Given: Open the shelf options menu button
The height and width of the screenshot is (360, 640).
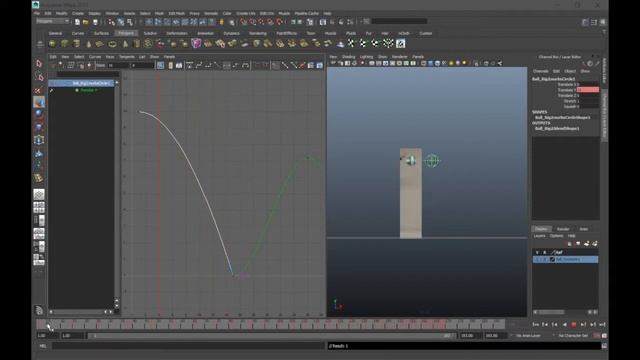Looking at the screenshot, I should 40,43.
